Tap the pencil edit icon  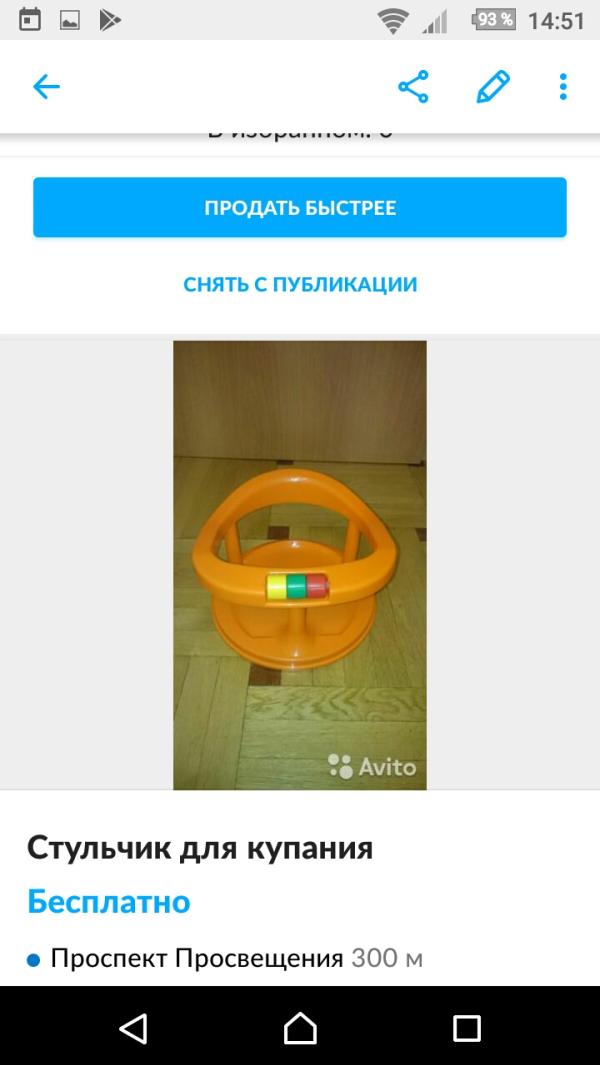click(x=493, y=87)
